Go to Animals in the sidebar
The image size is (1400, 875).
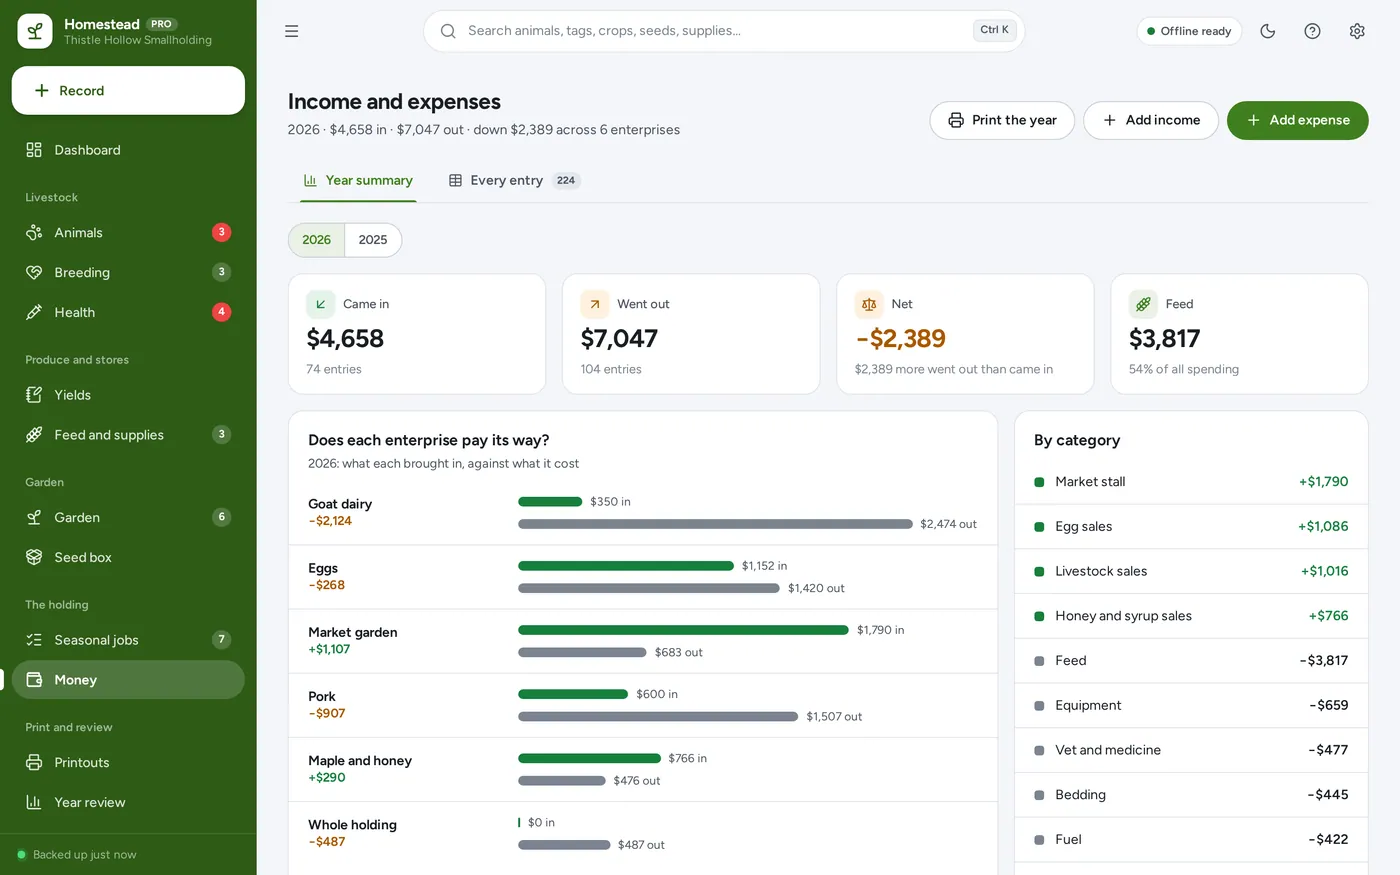(x=128, y=233)
